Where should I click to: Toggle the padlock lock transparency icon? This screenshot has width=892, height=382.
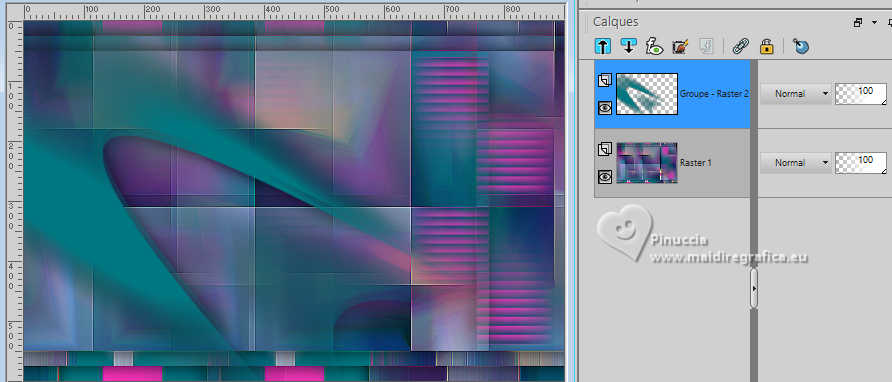(x=766, y=47)
